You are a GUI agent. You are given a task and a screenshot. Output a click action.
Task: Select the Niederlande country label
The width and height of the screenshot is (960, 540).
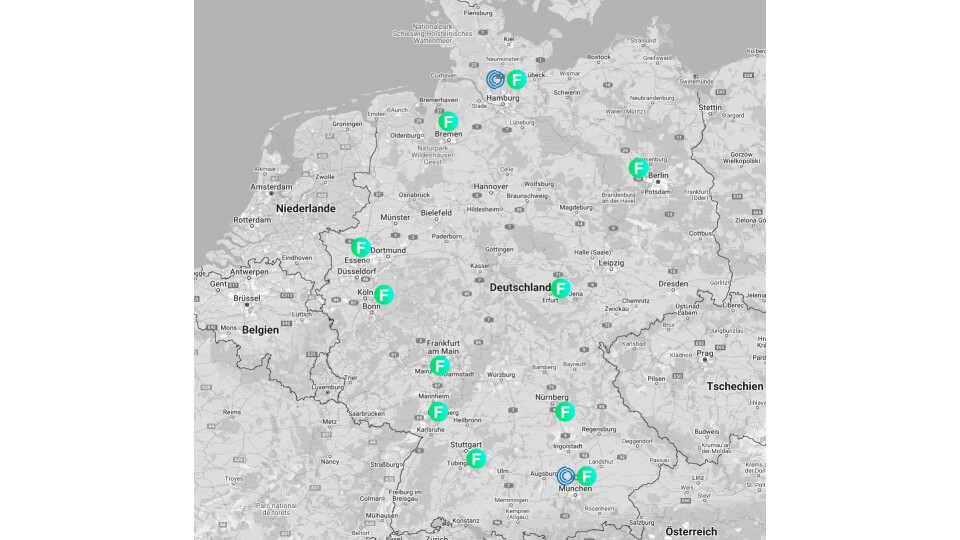coord(307,209)
